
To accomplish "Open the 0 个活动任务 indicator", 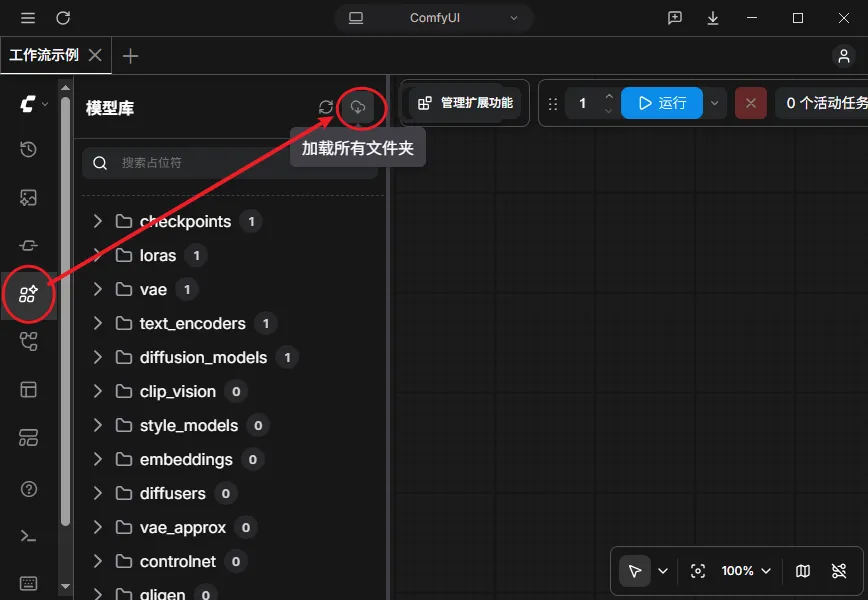I will click(822, 103).
